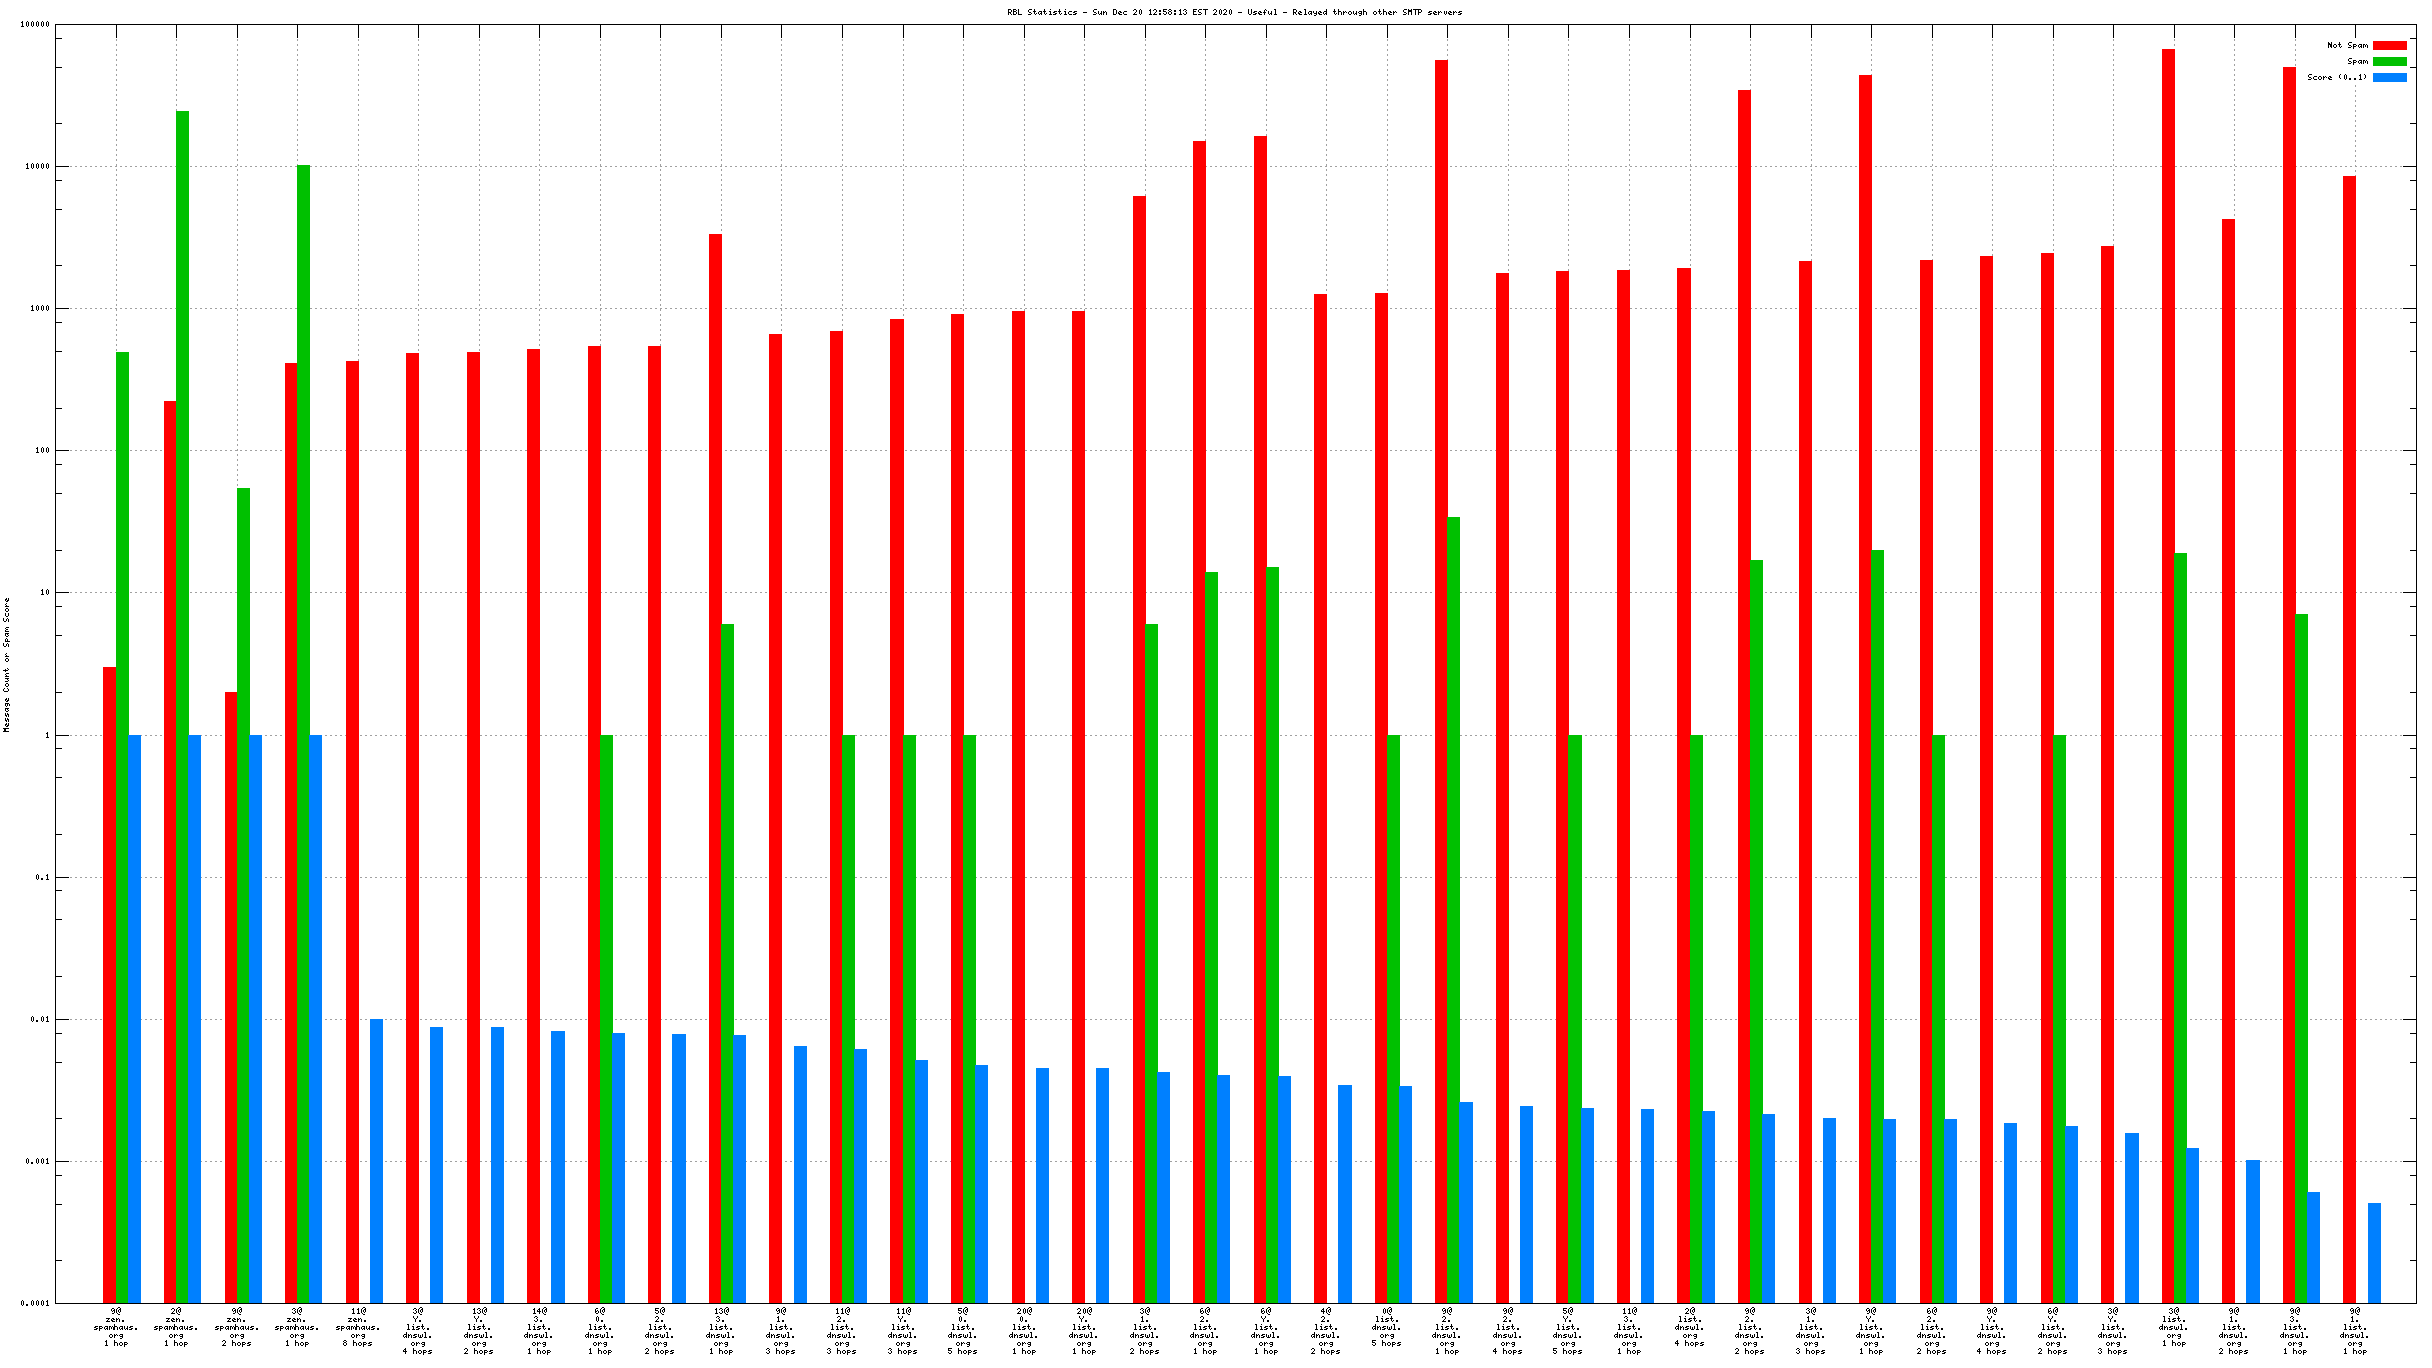The width and height of the screenshot is (2432, 1368).
Task: Click the blue Score (0..1) legend swatch
Action: pyautogui.click(x=2389, y=77)
